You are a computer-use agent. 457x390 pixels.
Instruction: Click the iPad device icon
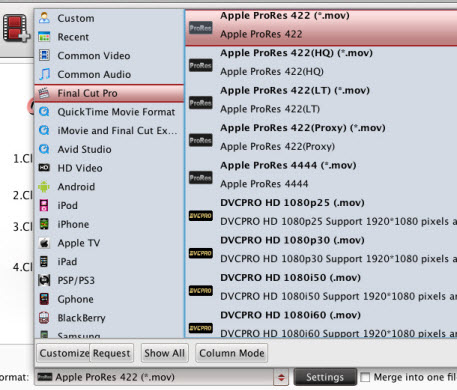pos(44,262)
